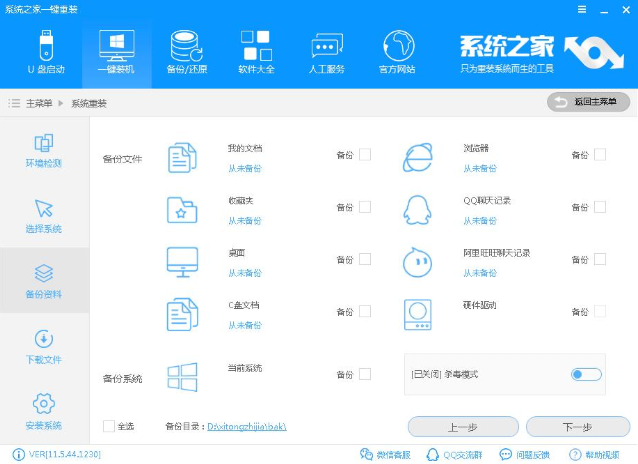The height and width of the screenshot is (464, 638).
Task: Select the 备份资料 layers icon
Action: point(44,273)
